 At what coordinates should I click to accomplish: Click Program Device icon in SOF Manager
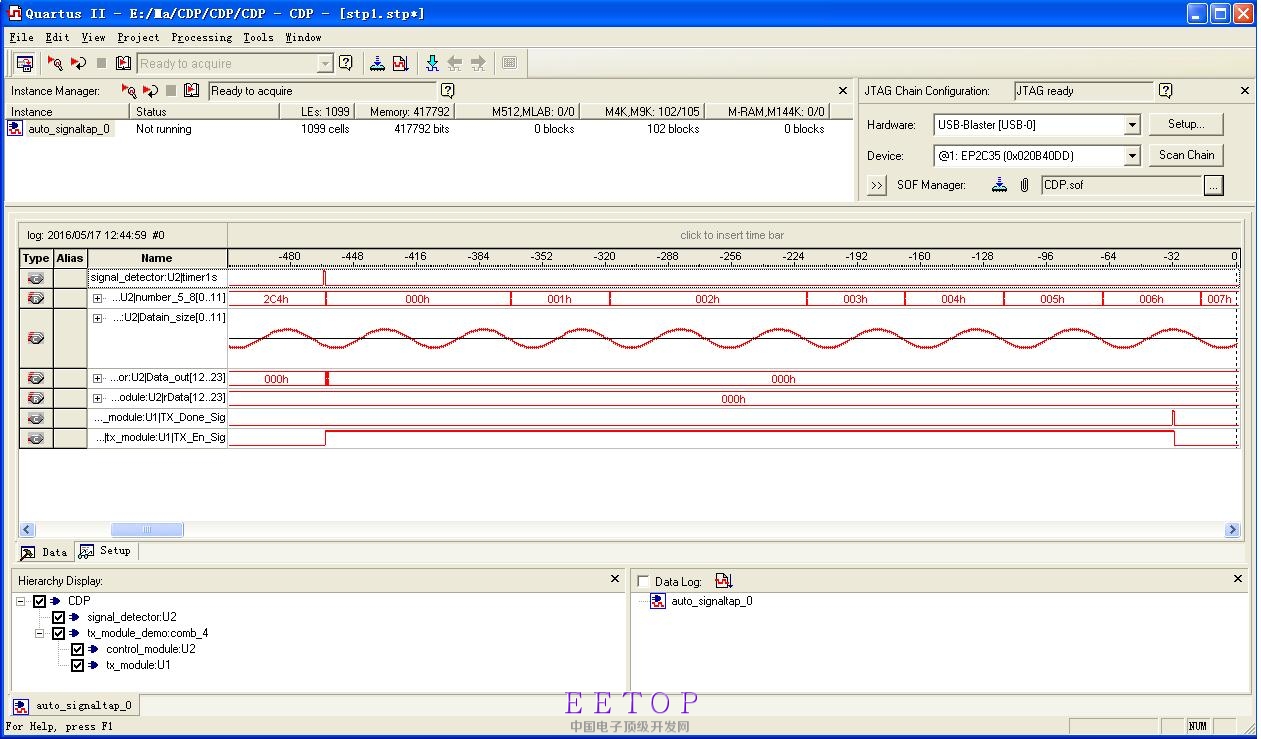pos(999,185)
